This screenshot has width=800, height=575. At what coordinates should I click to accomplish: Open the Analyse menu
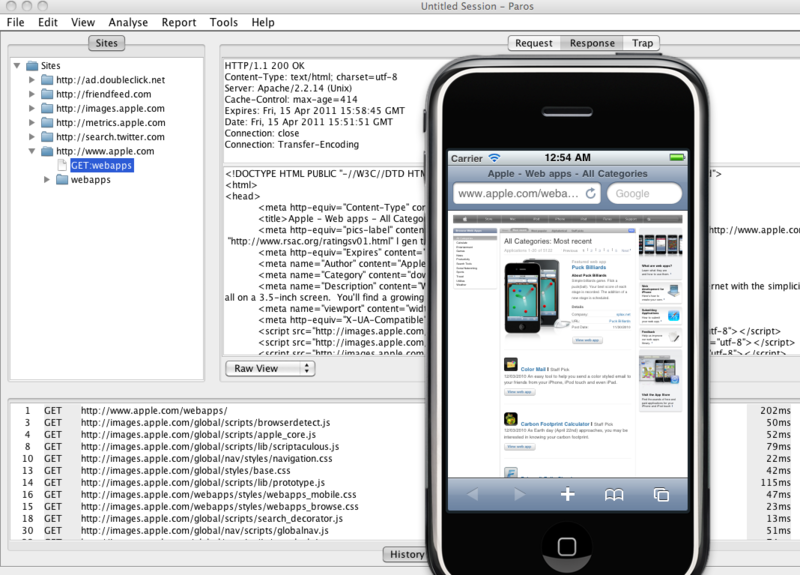[x=128, y=22]
